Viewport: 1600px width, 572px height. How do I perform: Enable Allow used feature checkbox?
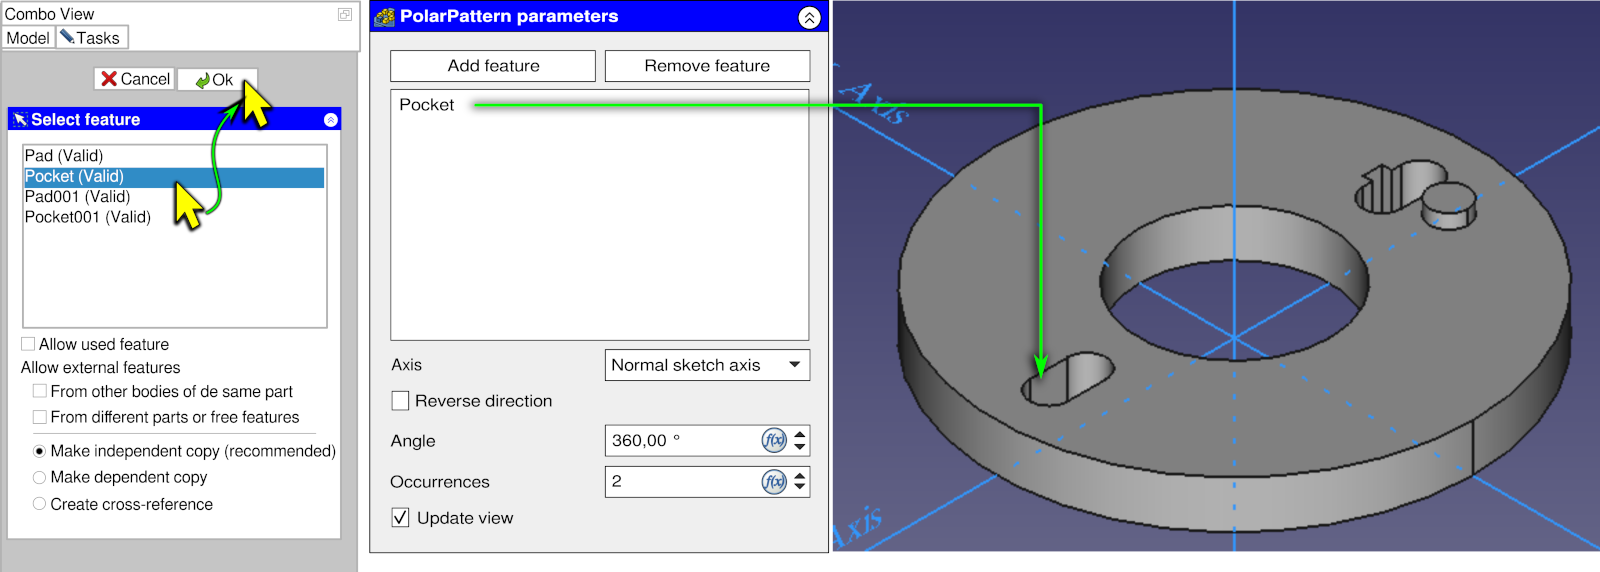[x=28, y=344]
